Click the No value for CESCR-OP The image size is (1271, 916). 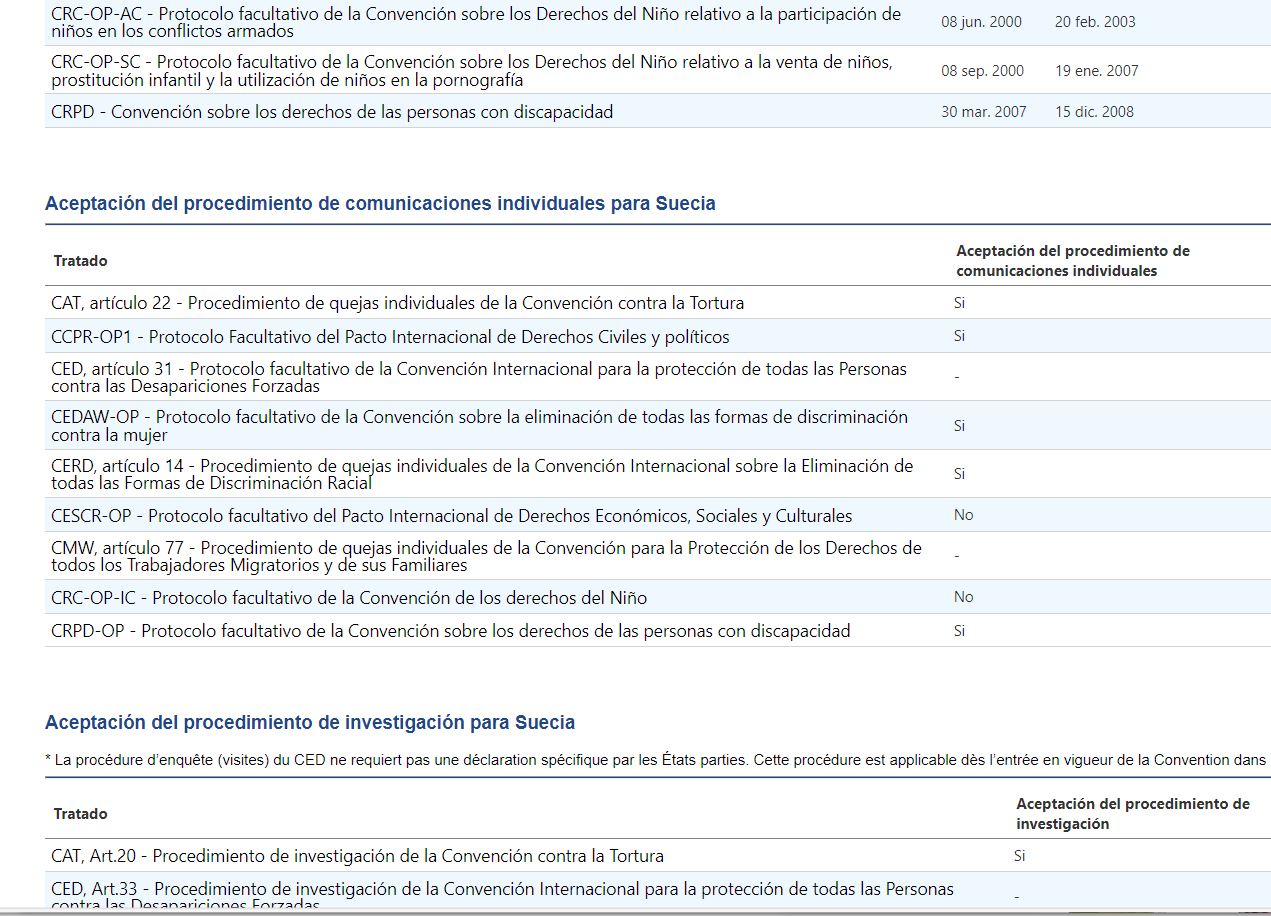(x=964, y=515)
